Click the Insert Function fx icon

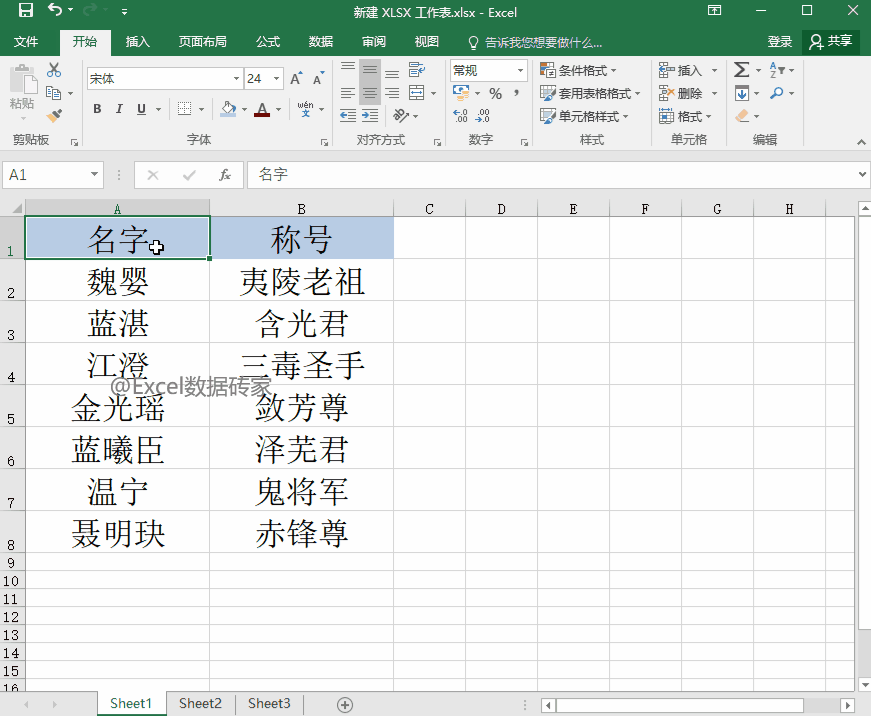click(x=225, y=175)
